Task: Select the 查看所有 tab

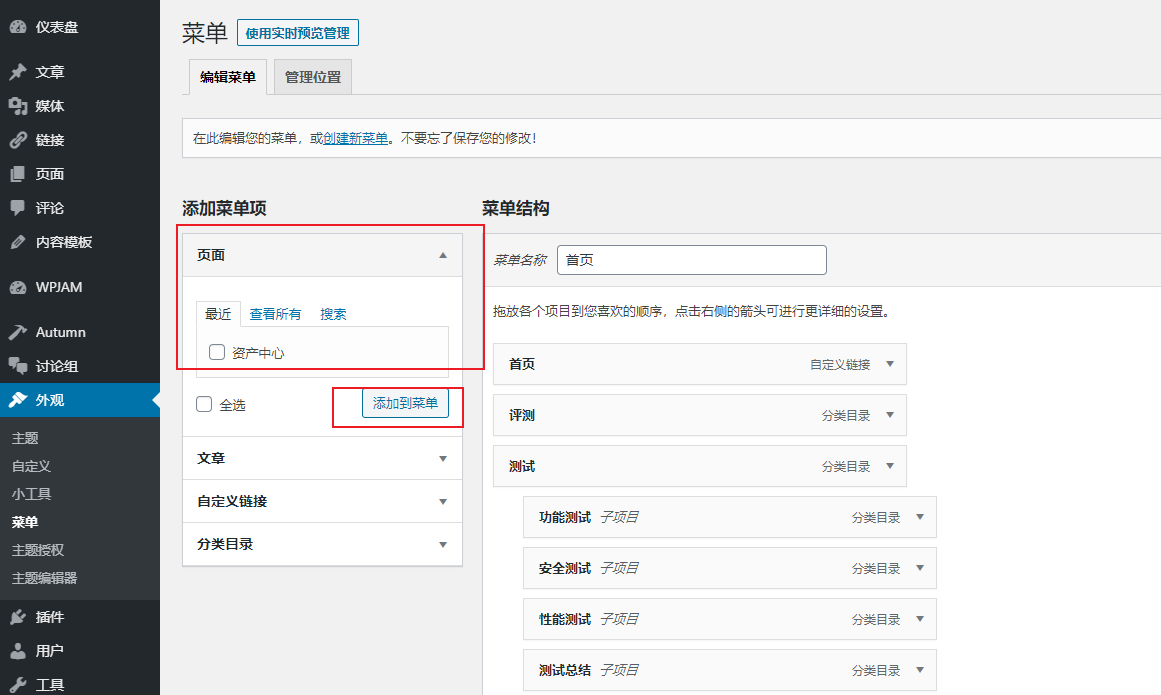Action: point(276,313)
